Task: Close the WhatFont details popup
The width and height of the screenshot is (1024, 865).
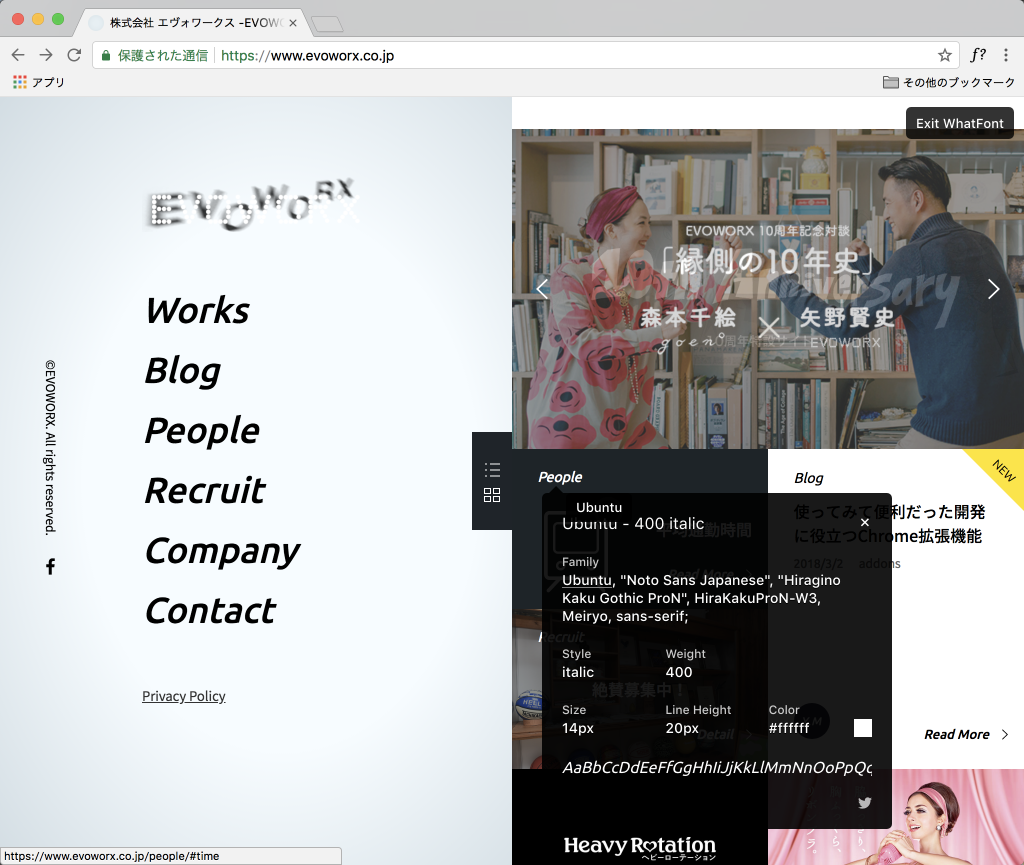Action: point(865,522)
